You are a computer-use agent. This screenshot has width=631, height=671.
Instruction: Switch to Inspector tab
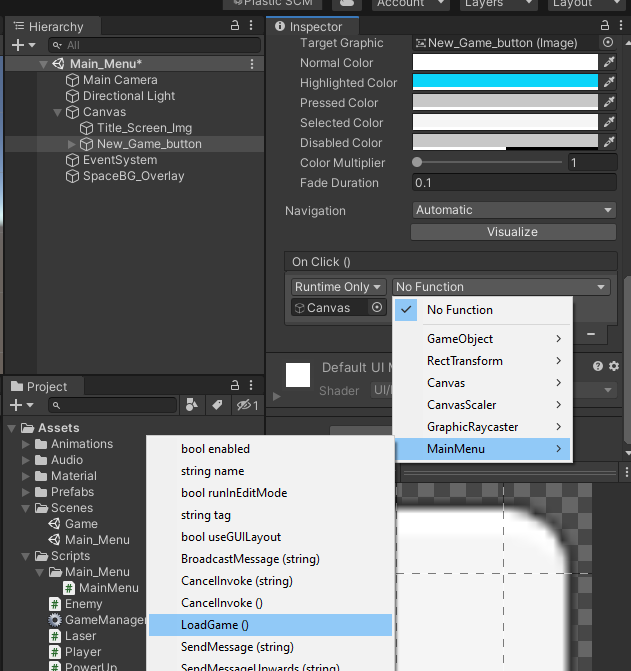point(313,27)
